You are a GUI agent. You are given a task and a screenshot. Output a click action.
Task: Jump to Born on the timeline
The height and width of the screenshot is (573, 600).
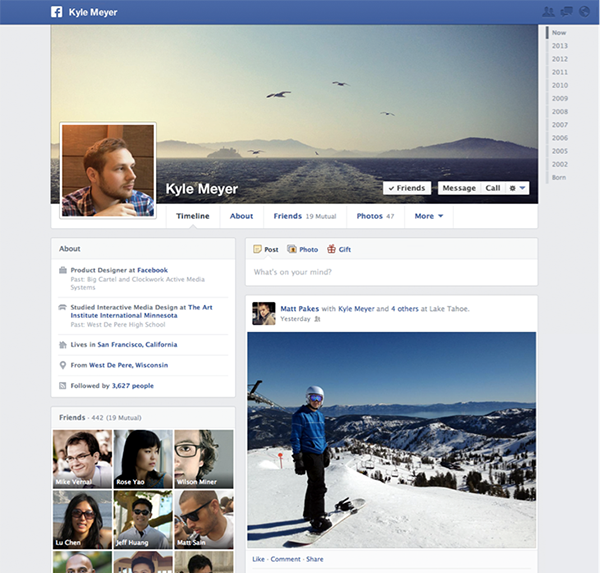coord(559,177)
